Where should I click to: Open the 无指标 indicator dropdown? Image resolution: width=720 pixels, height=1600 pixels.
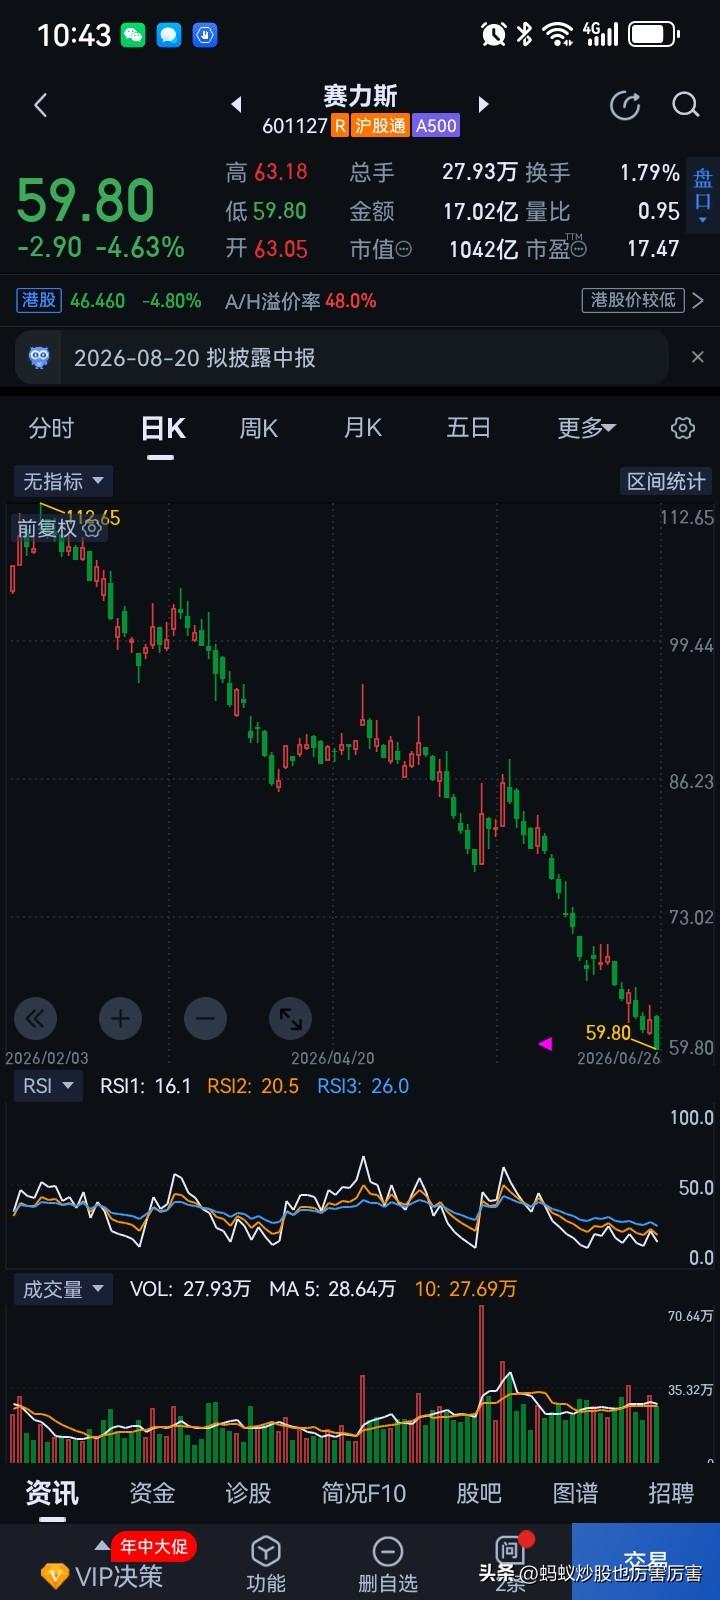63,481
